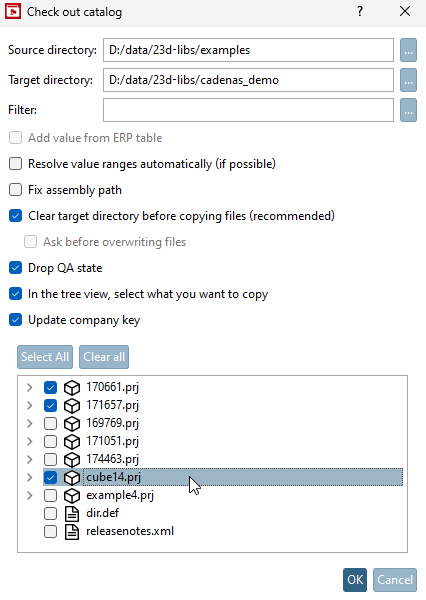Click the Clear all button
This screenshot has height=600, width=426.
coord(104,357)
